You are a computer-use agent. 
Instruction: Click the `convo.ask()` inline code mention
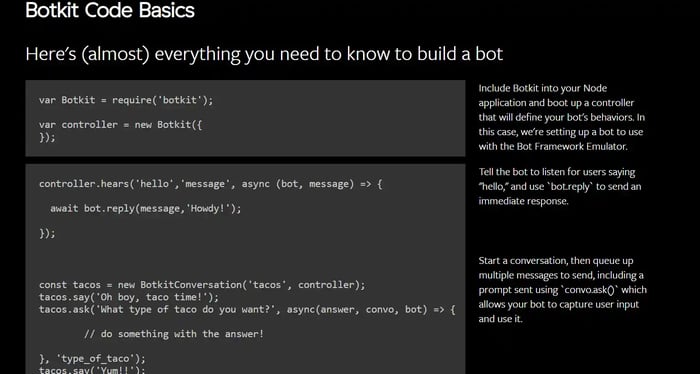point(589,290)
